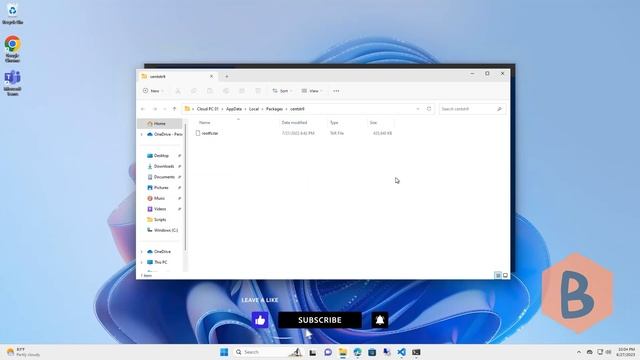Open Microsoft Teams desktop icon
Viewport: 640px width, 360px height.
pos(12,83)
